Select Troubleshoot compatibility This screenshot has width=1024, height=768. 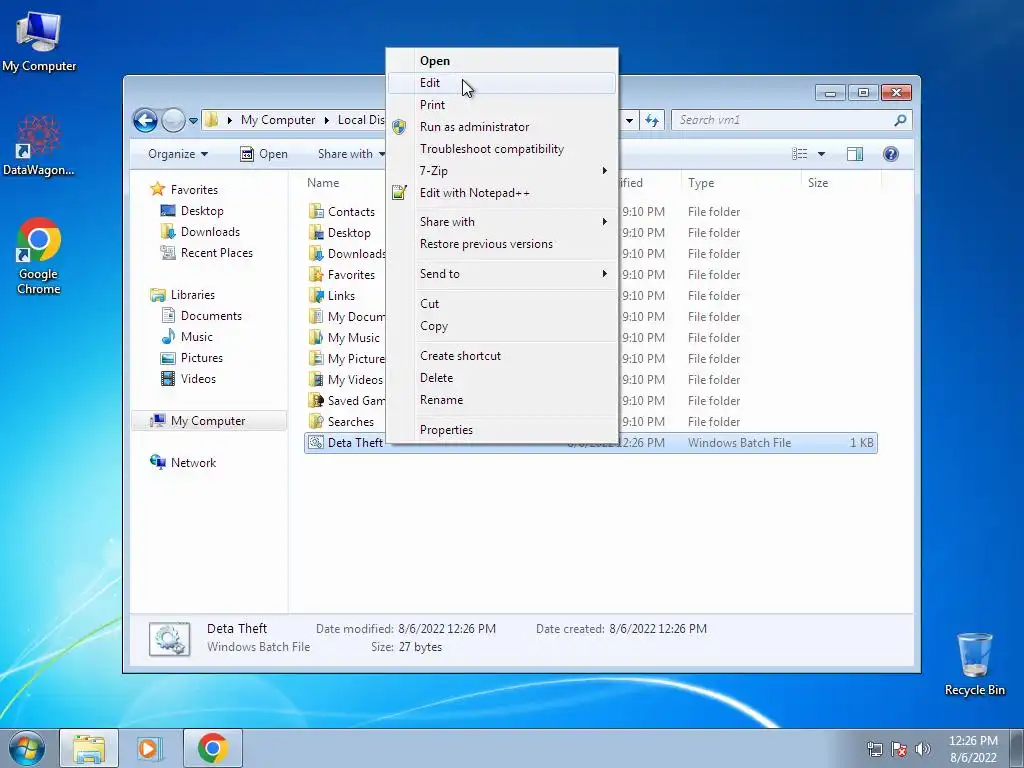coord(502,149)
